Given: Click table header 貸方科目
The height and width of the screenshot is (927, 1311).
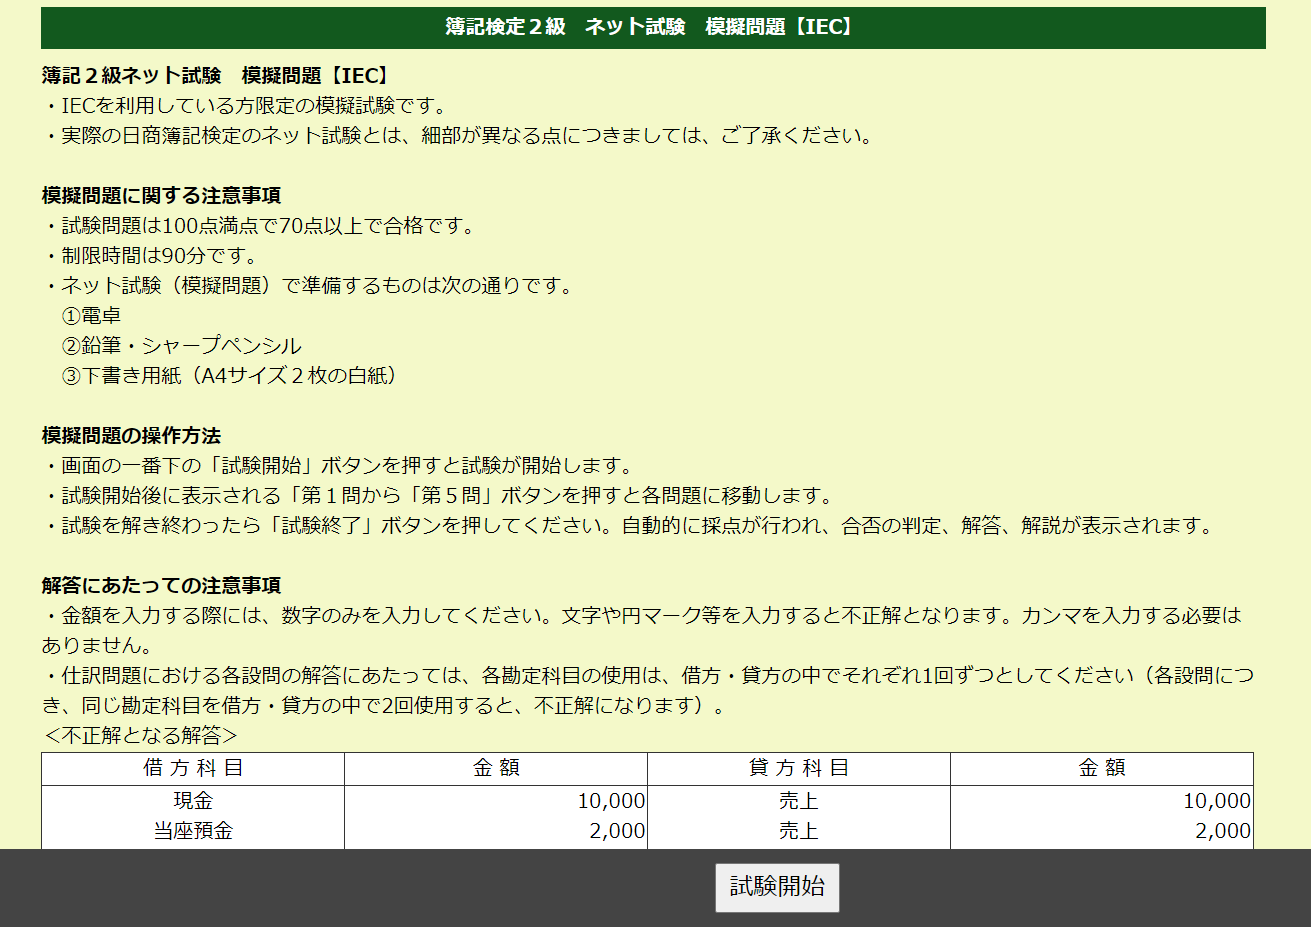Looking at the screenshot, I should [x=799, y=768].
